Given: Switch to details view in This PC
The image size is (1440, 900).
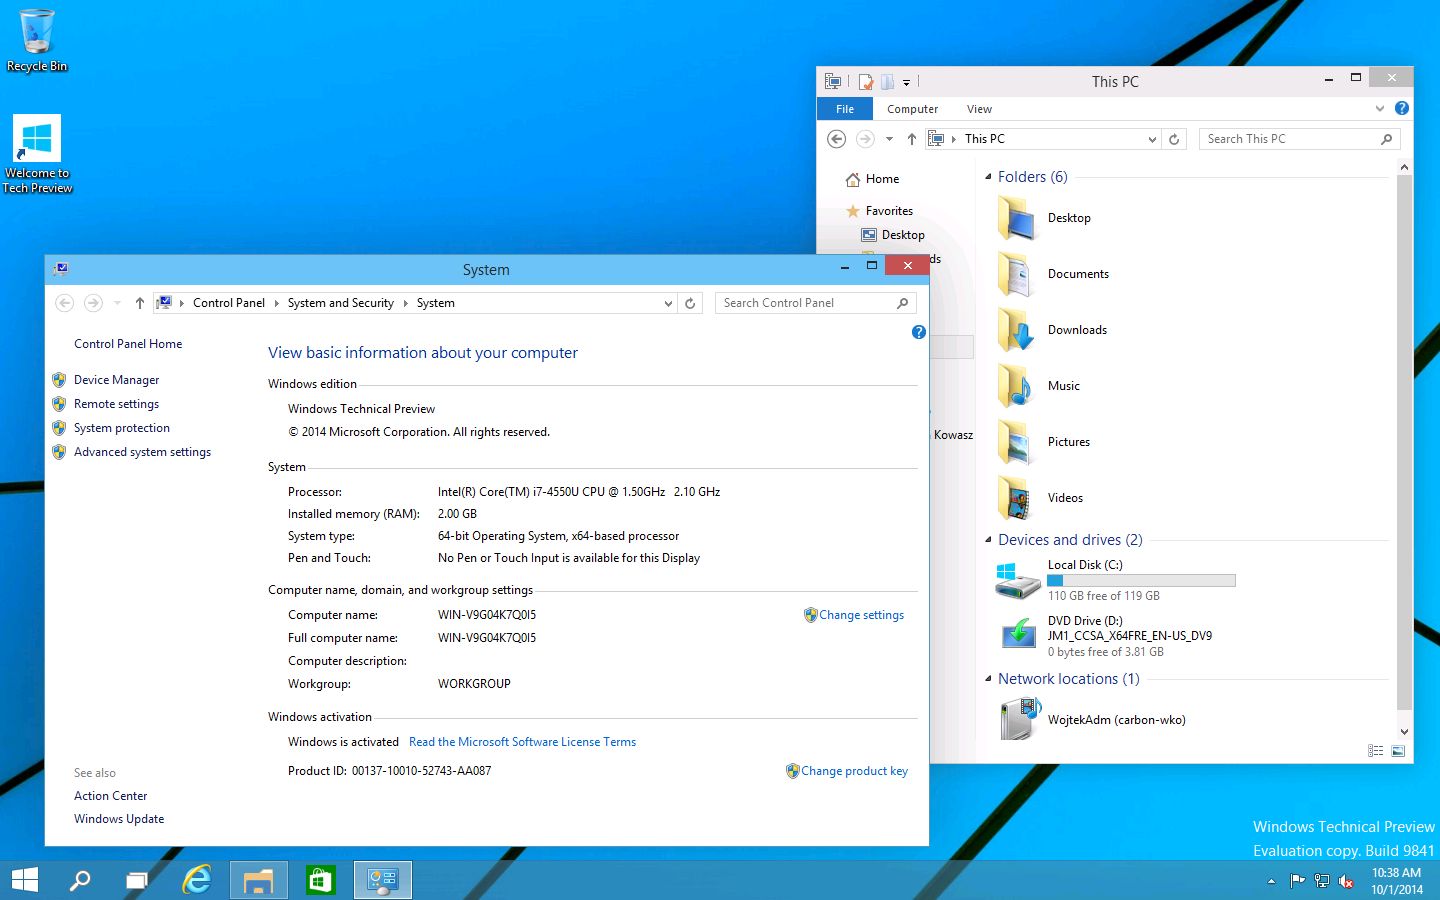Looking at the screenshot, I should (1376, 751).
